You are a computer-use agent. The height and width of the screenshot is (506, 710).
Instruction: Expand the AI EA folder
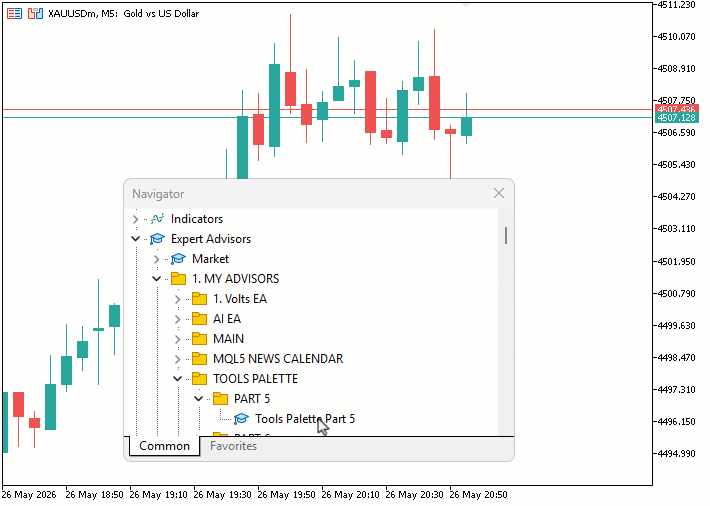point(178,319)
